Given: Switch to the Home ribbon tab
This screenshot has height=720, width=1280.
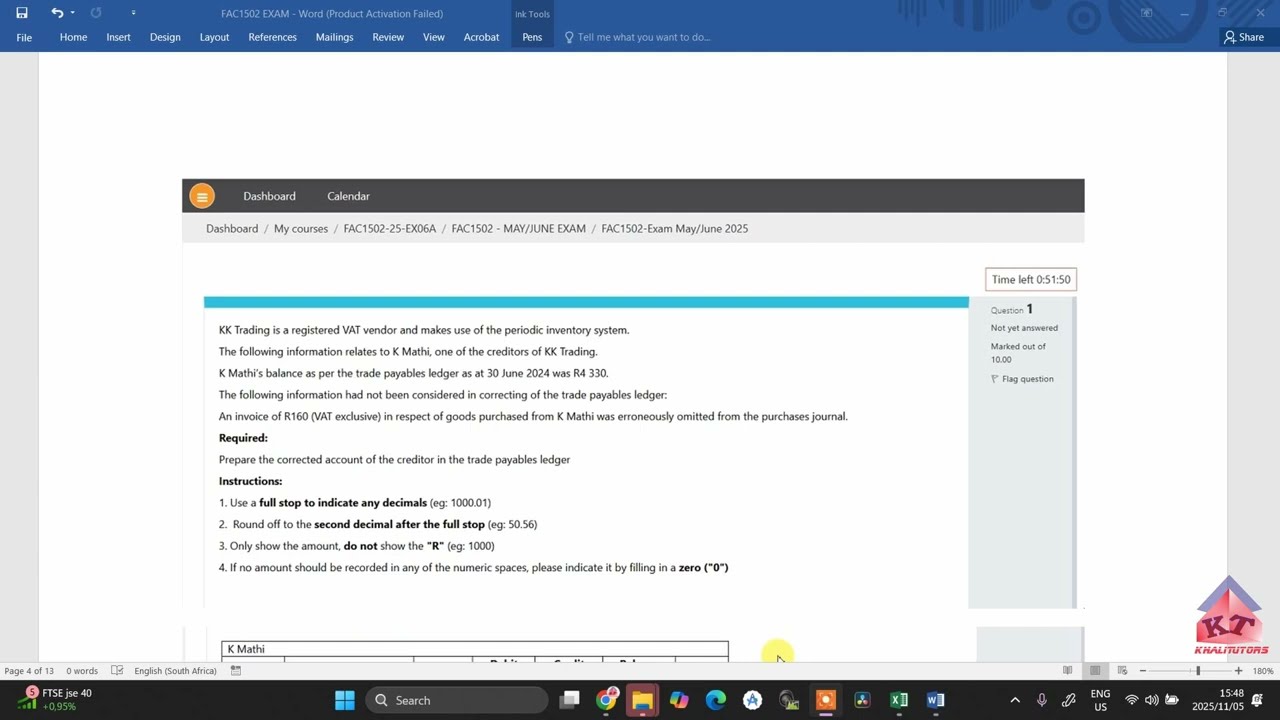Looking at the screenshot, I should [x=73, y=37].
